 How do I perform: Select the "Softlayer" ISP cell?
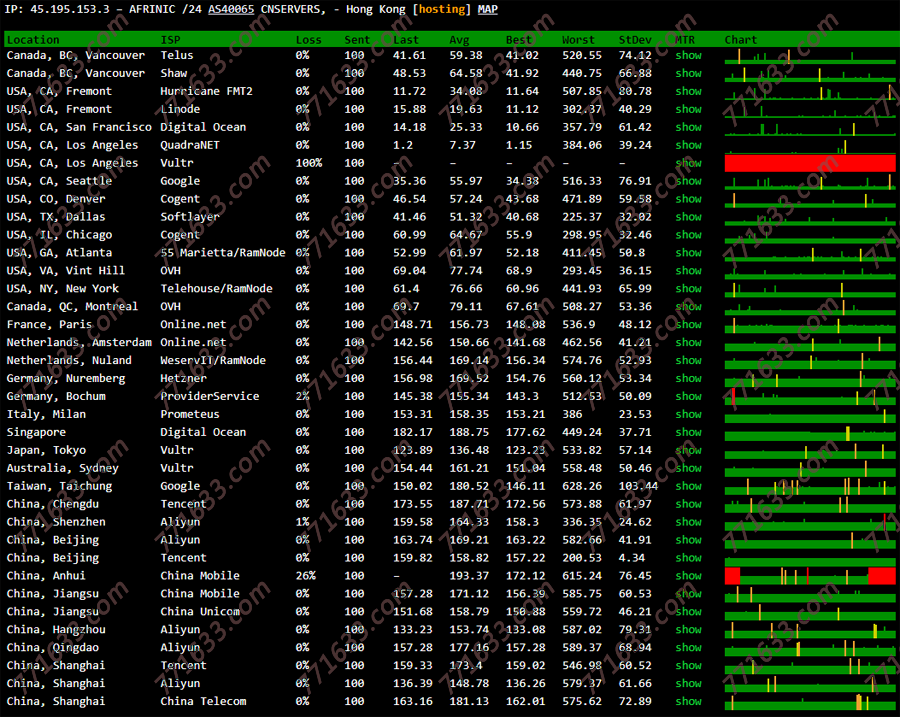tap(190, 216)
